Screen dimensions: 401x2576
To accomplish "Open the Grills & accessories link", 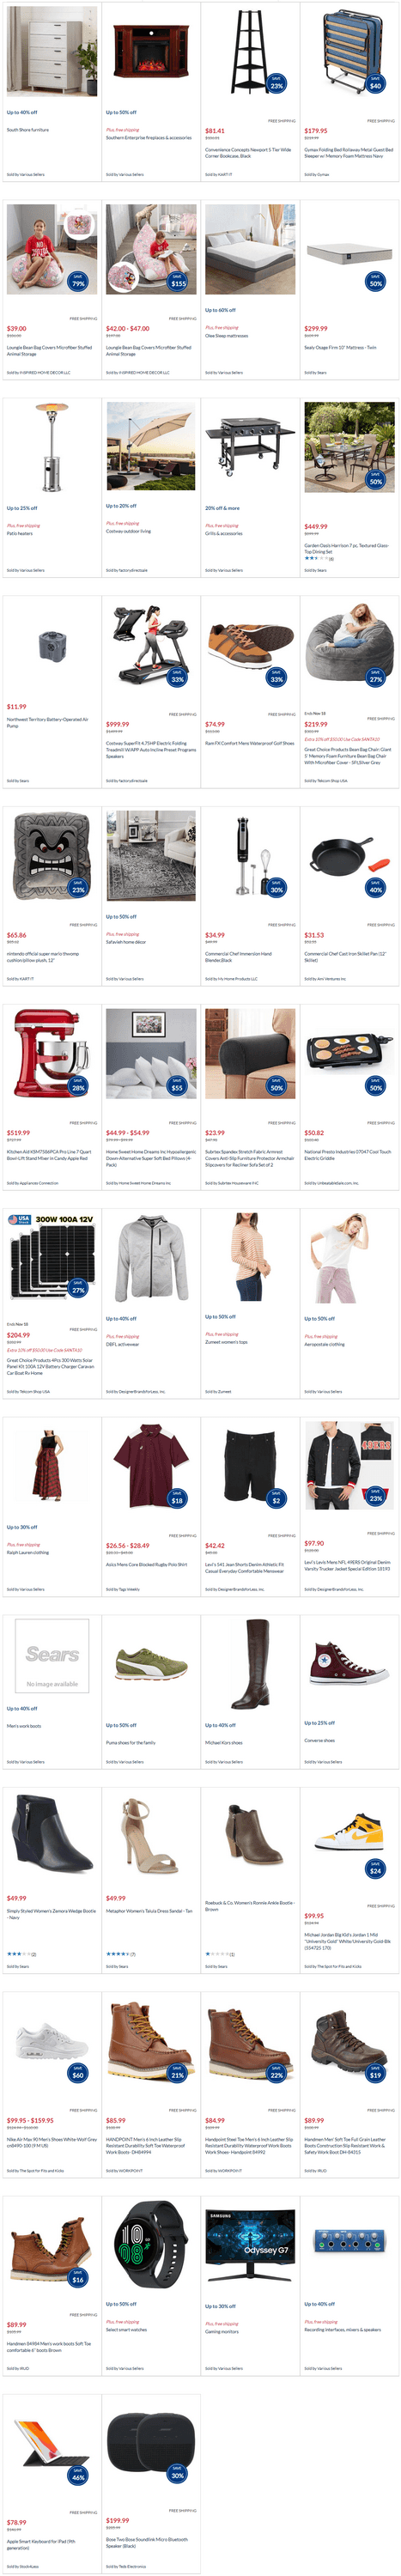I will 224,533.
